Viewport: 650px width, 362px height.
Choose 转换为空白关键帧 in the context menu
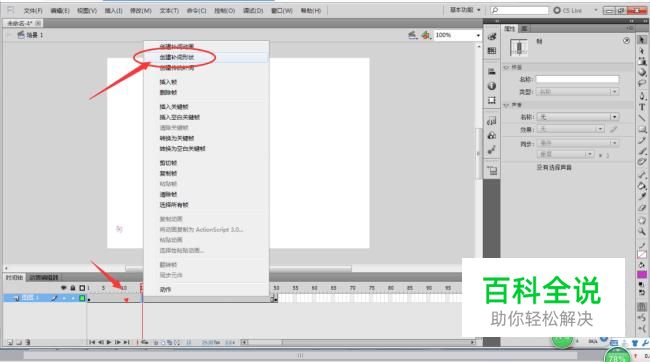click(x=182, y=148)
